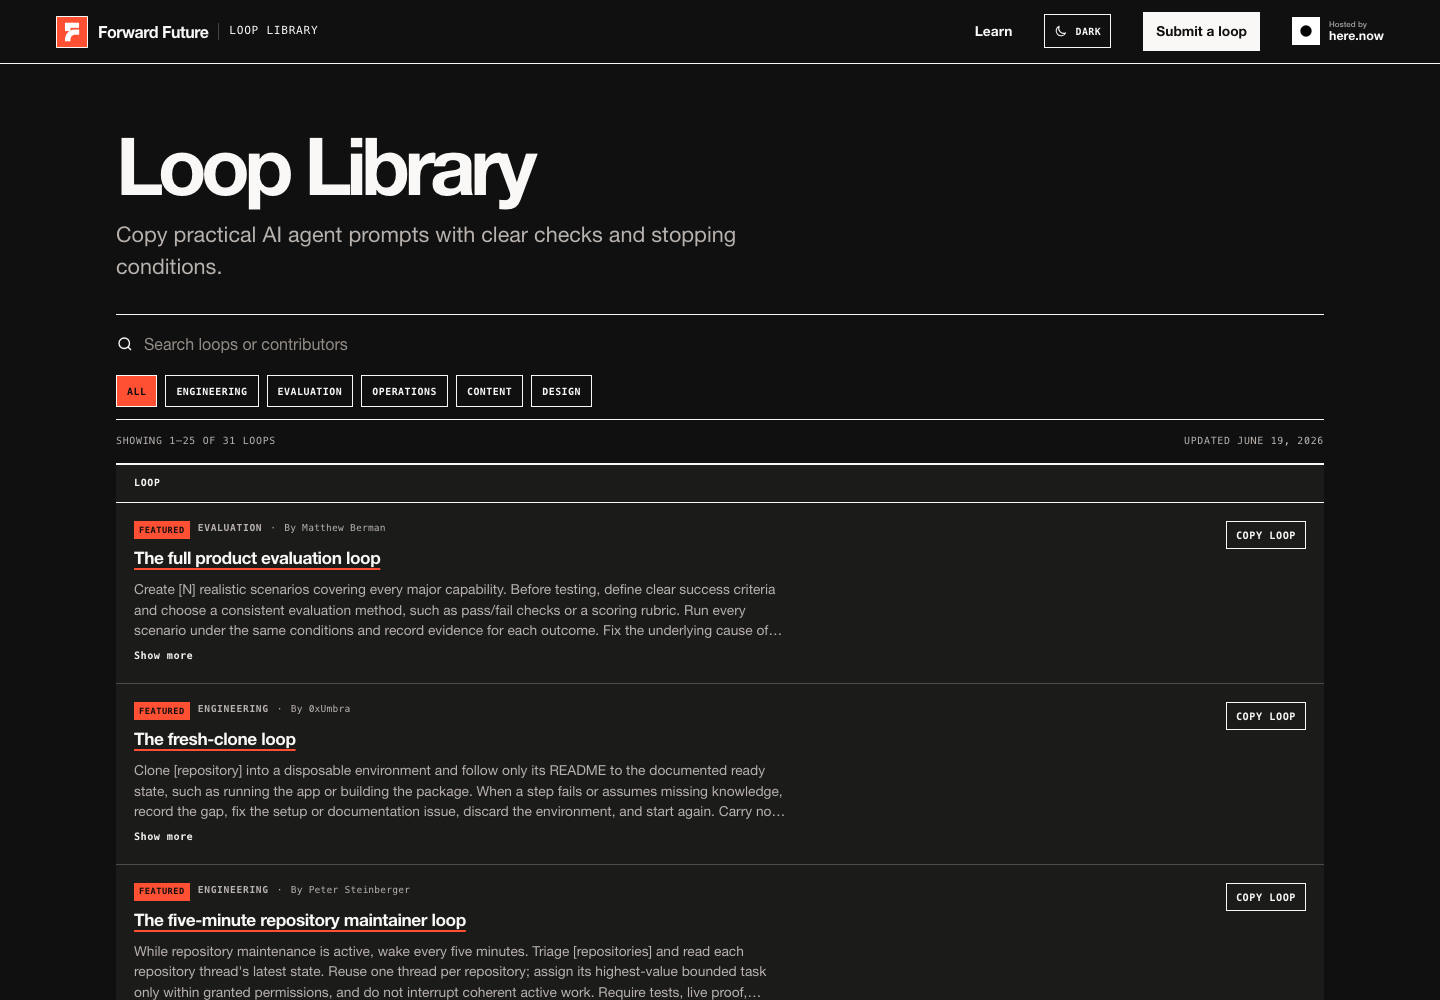
Task: Click the Loop Library main heading
Action: point(327,170)
